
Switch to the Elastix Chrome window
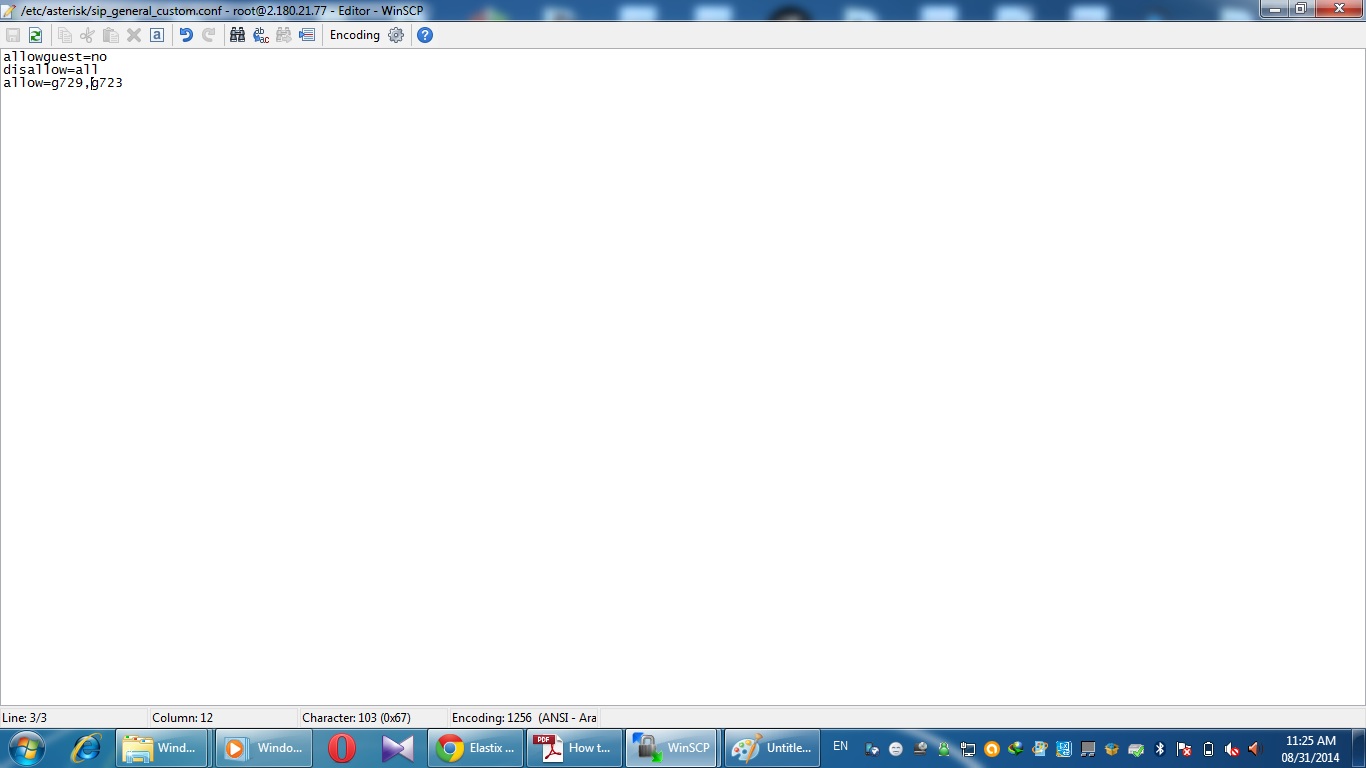[x=475, y=748]
